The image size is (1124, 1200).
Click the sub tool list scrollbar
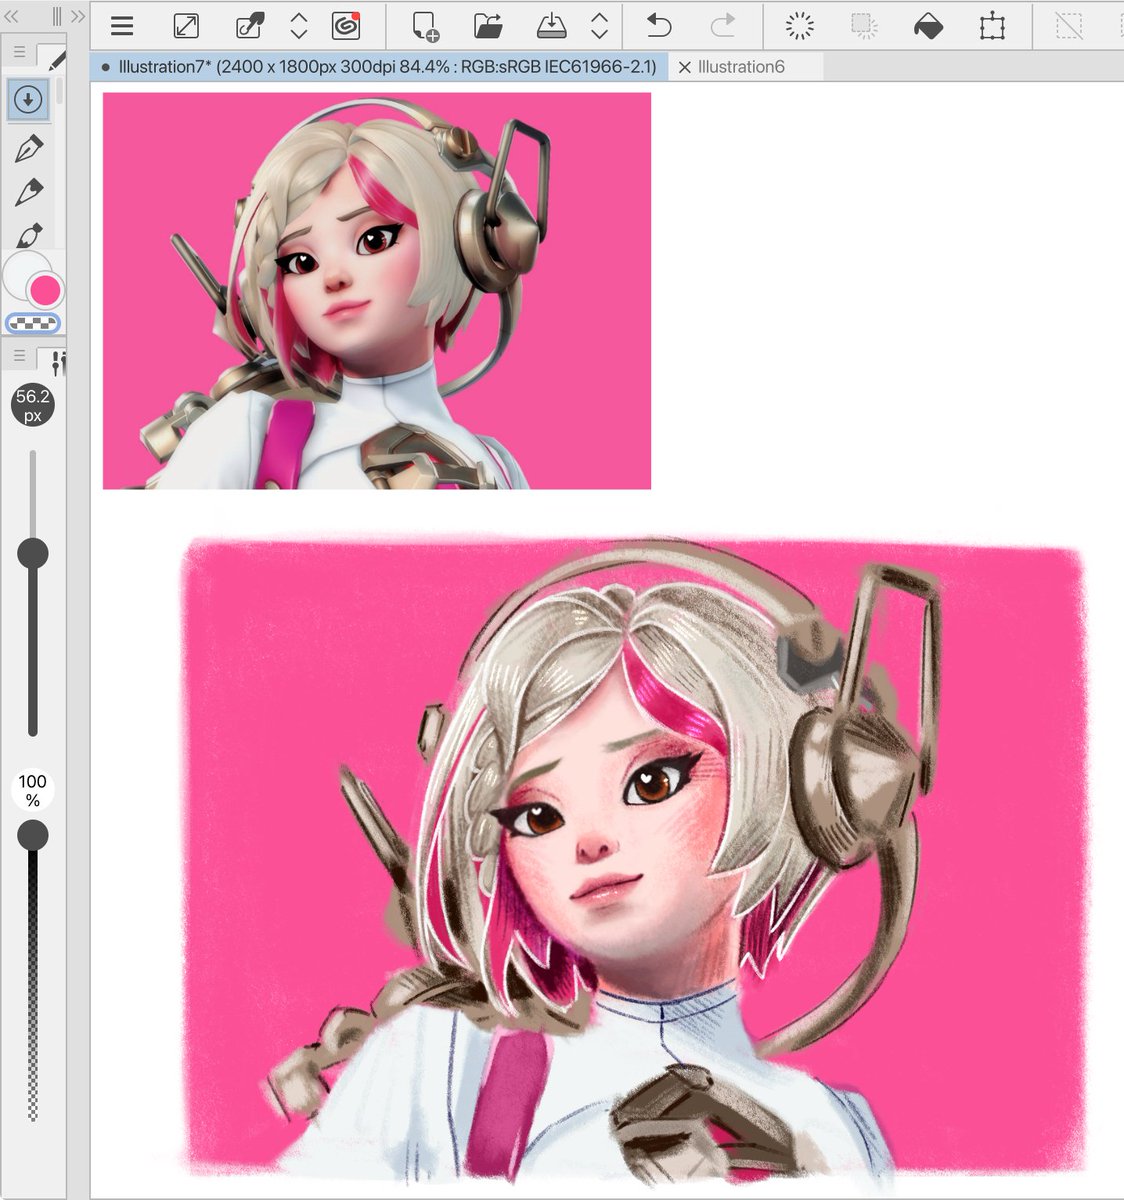coord(60,90)
